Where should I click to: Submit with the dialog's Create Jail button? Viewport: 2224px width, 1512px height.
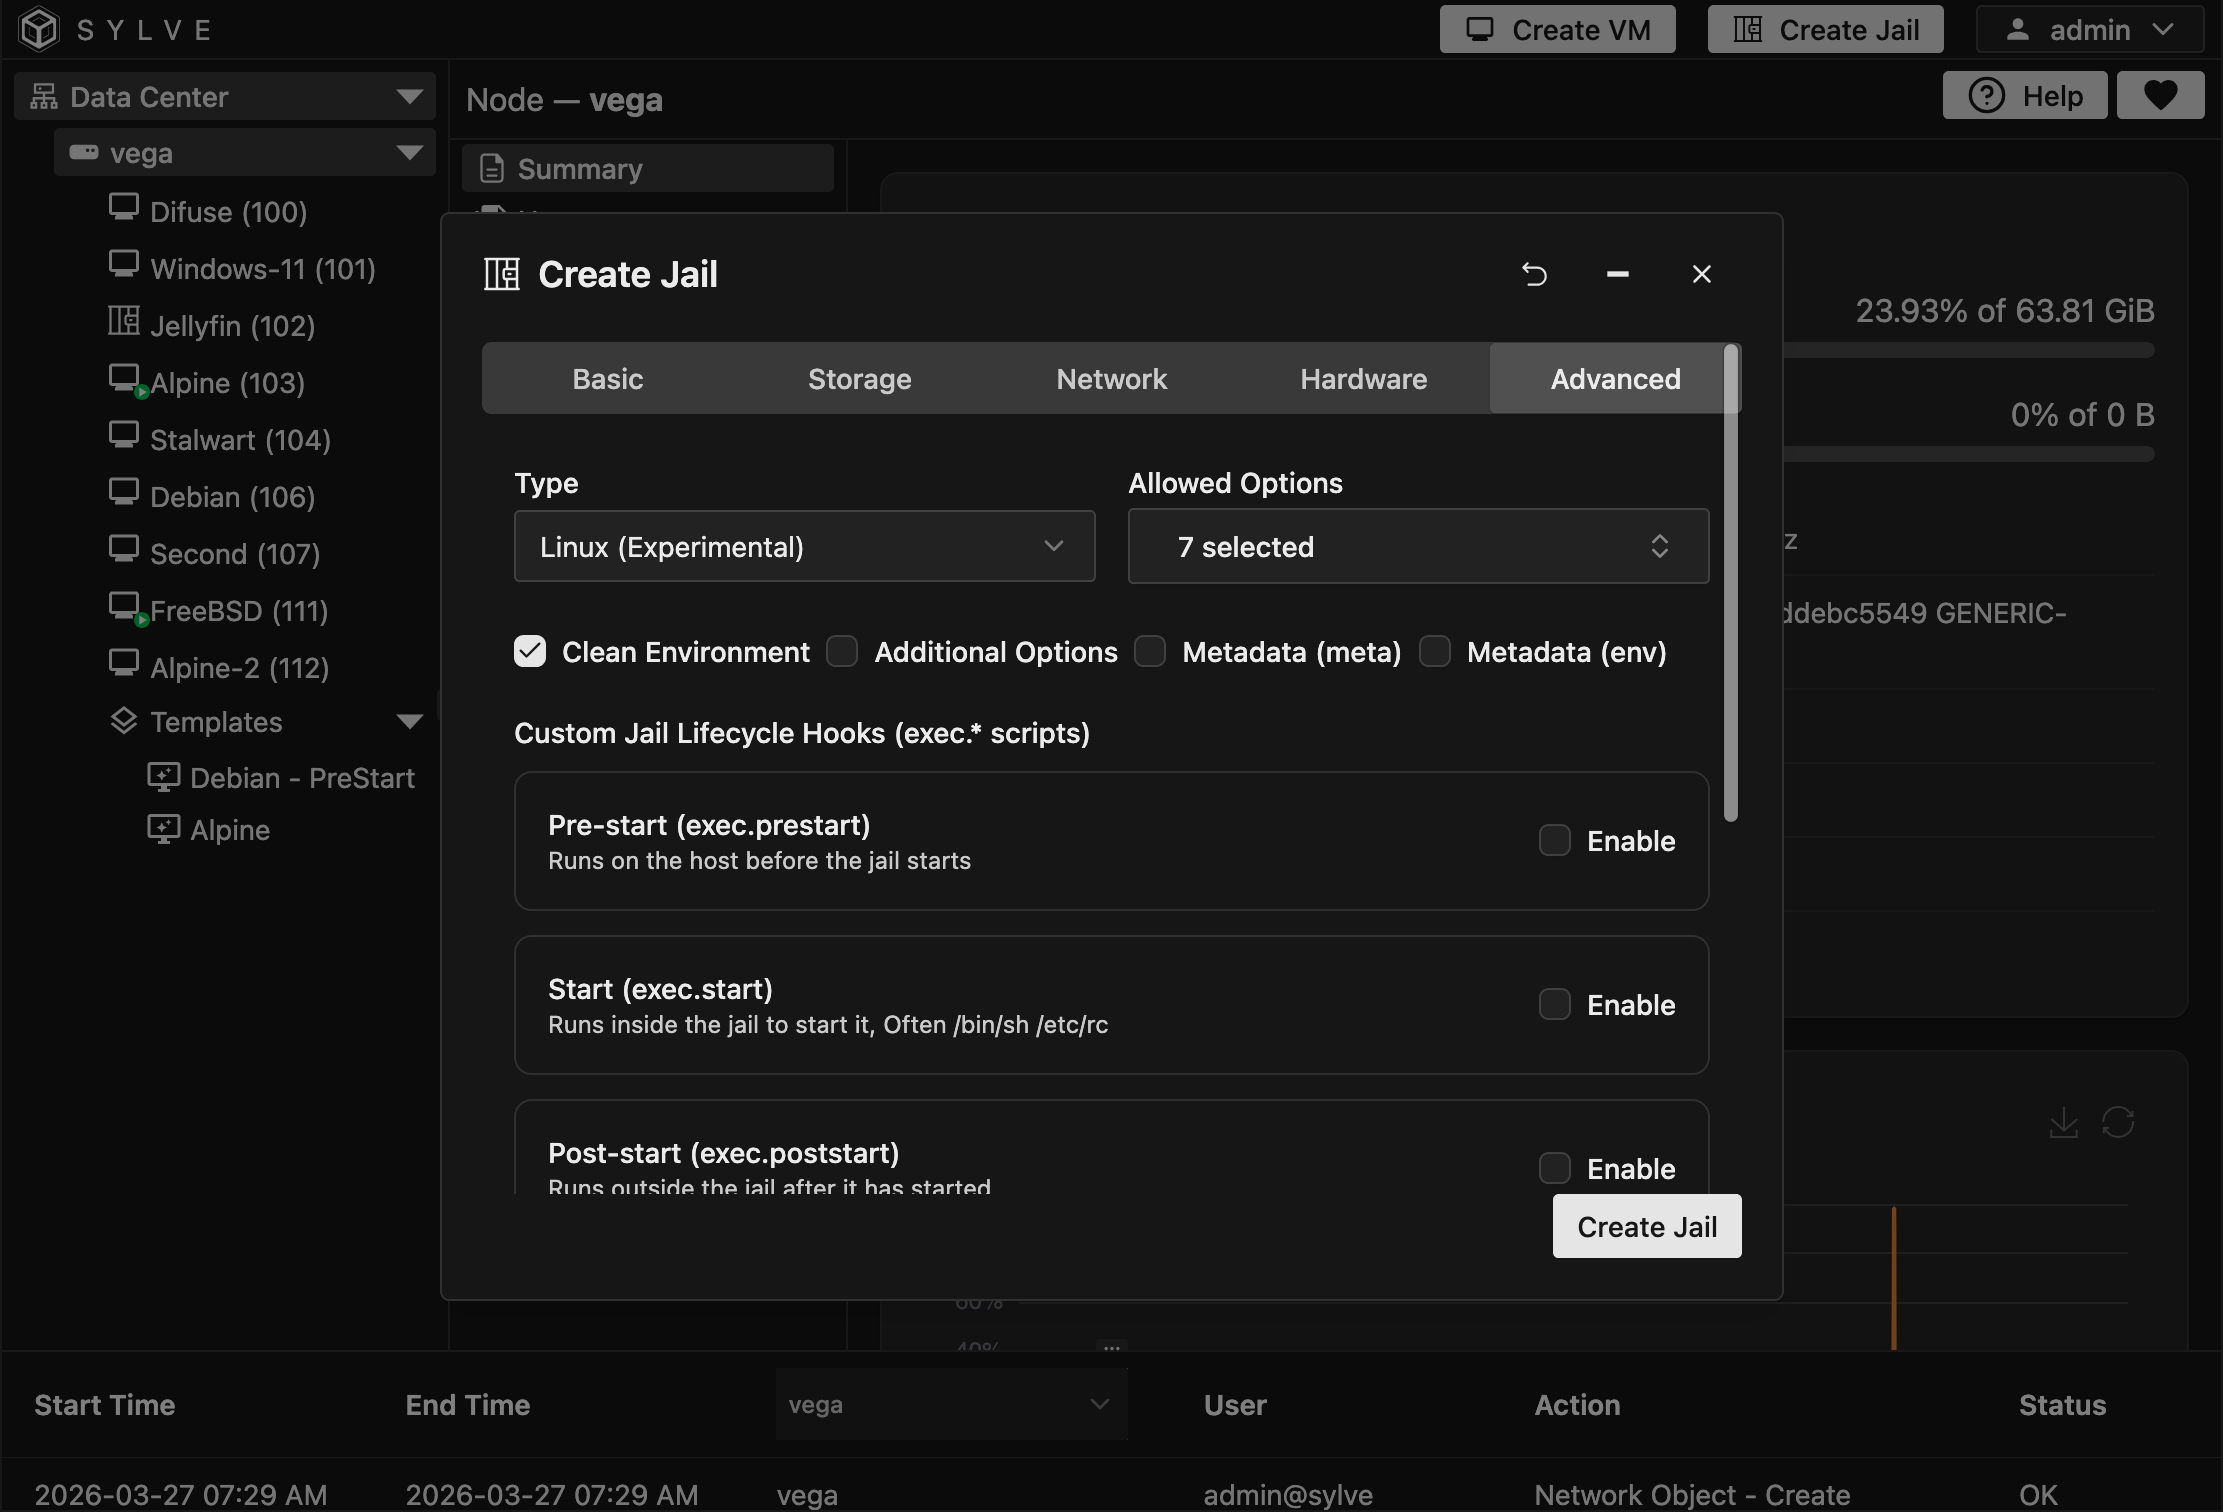pos(1647,1226)
